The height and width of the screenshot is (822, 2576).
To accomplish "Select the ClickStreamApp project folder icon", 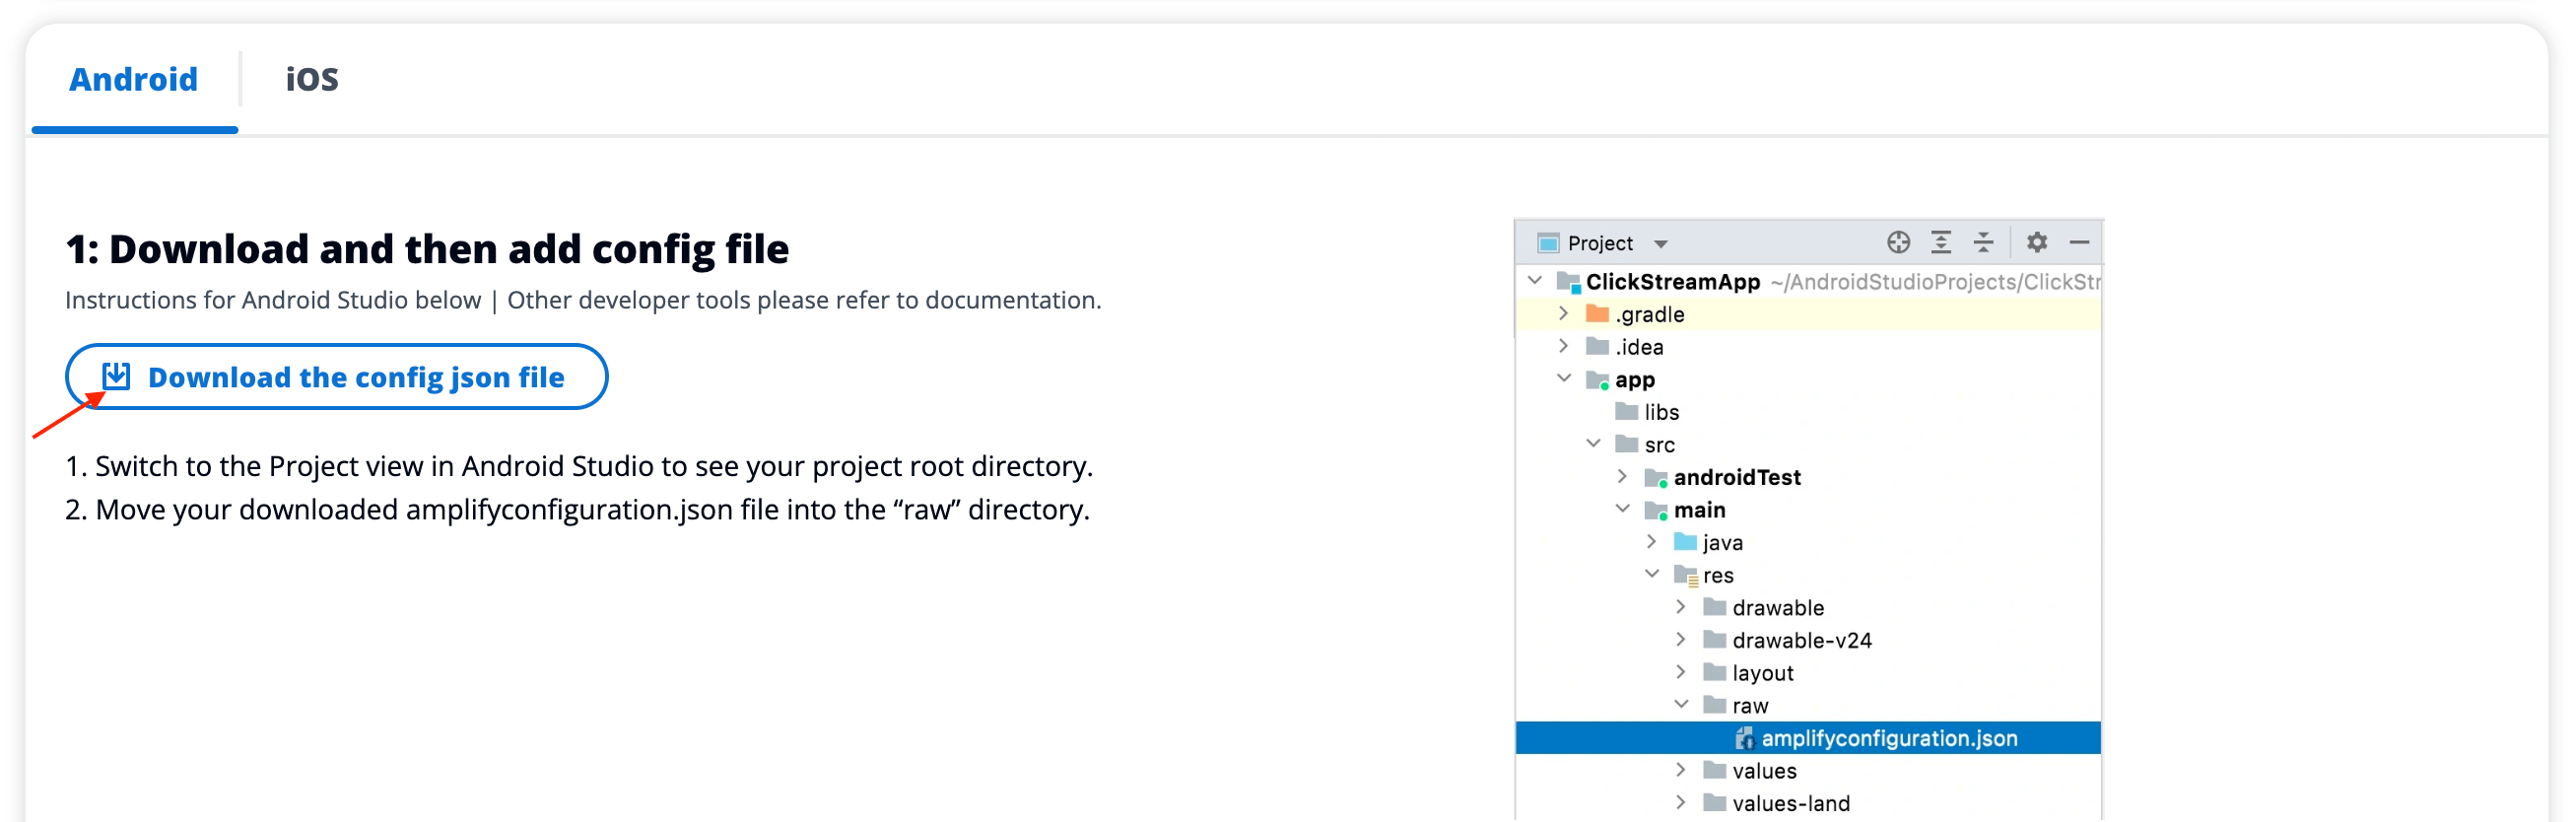I will pyautogui.click(x=1568, y=282).
